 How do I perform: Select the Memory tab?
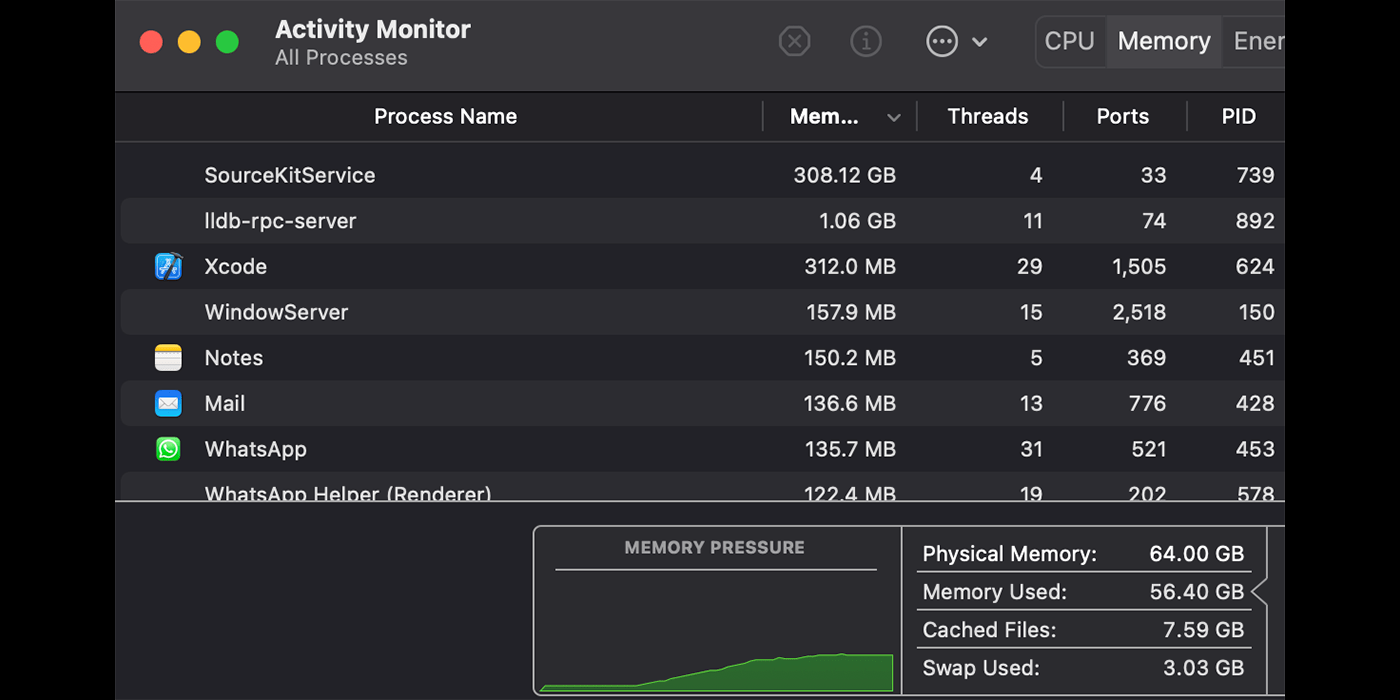pyautogui.click(x=1164, y=41)
